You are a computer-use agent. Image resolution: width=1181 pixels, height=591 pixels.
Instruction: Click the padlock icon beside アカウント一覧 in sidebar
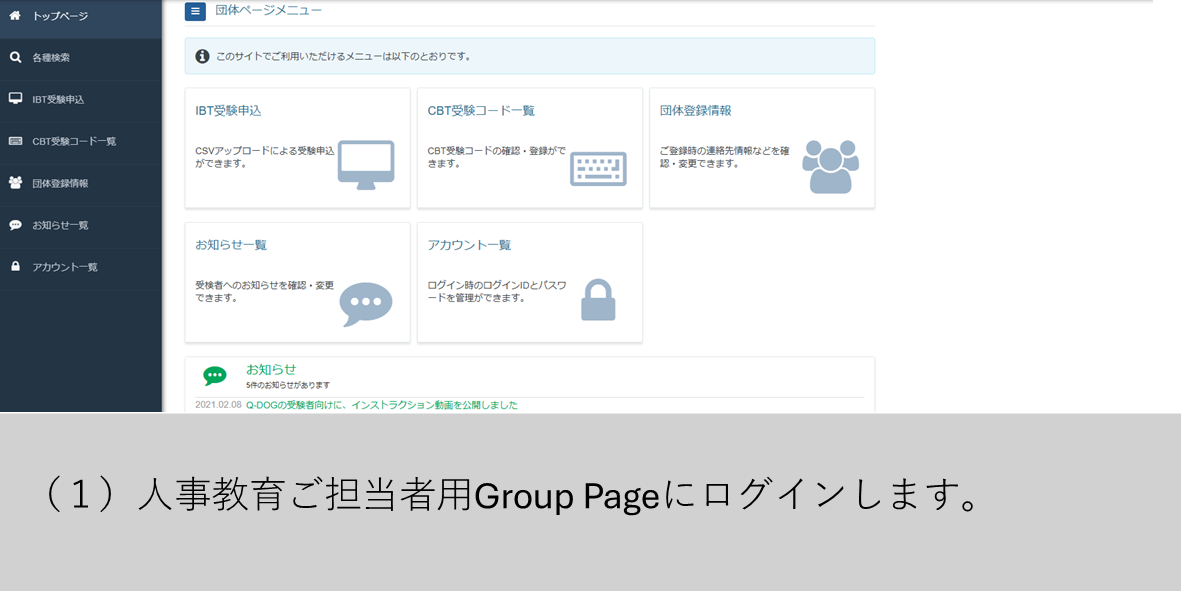[15, 267]
